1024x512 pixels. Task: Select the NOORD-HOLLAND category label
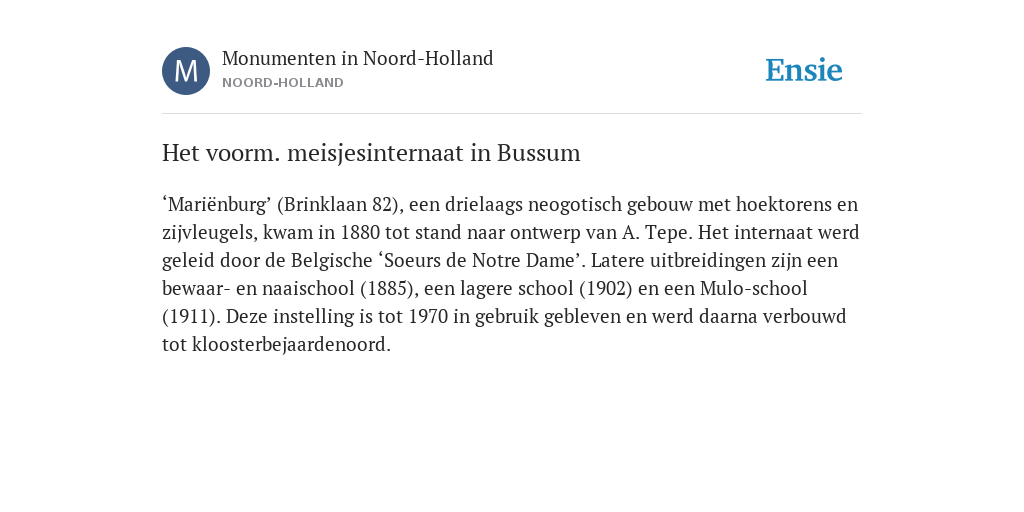pyautogui.click(x=283, y=83)
